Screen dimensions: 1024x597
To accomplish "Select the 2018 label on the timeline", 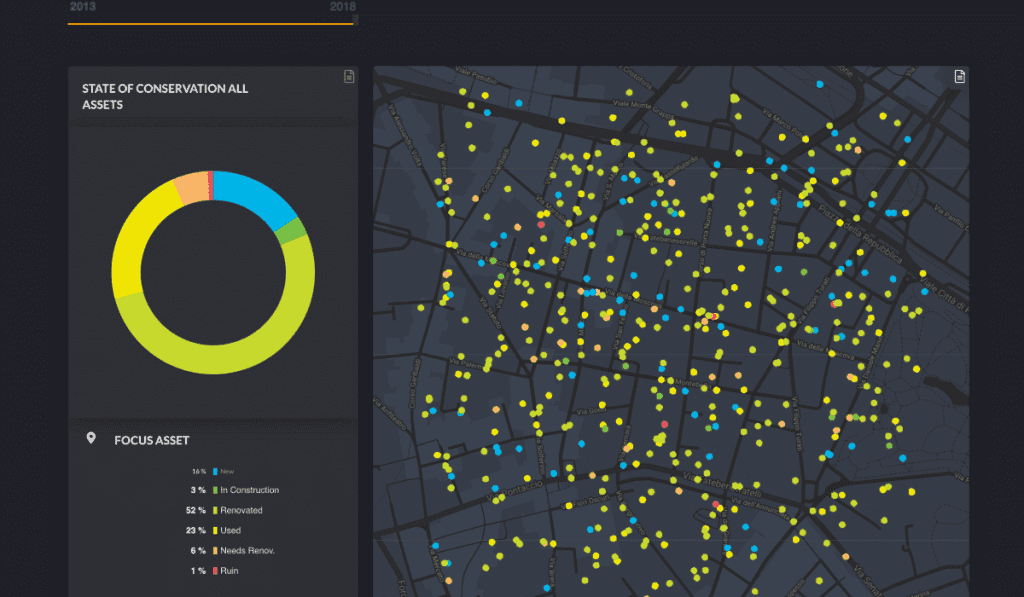I will pyautogui.click(x=344, y=7).
